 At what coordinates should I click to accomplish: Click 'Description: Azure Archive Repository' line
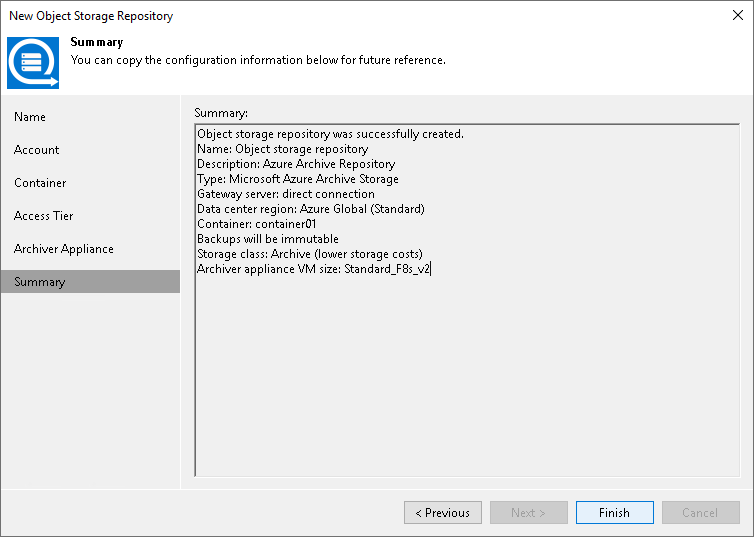click(x=296, y=164)
